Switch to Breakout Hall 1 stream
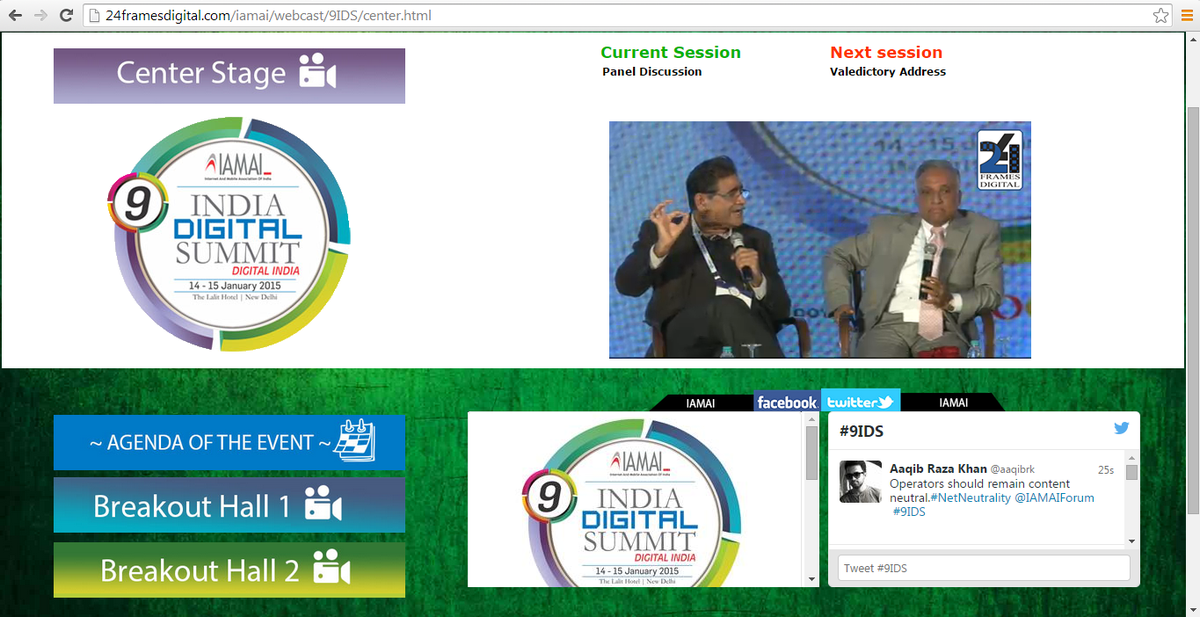 229,505
